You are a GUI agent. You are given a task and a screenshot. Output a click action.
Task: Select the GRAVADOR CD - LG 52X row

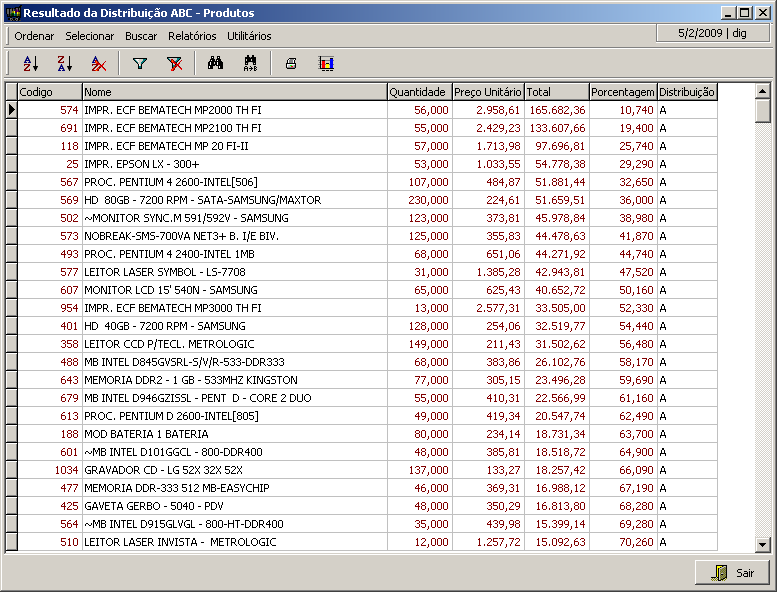click(234, 470)
